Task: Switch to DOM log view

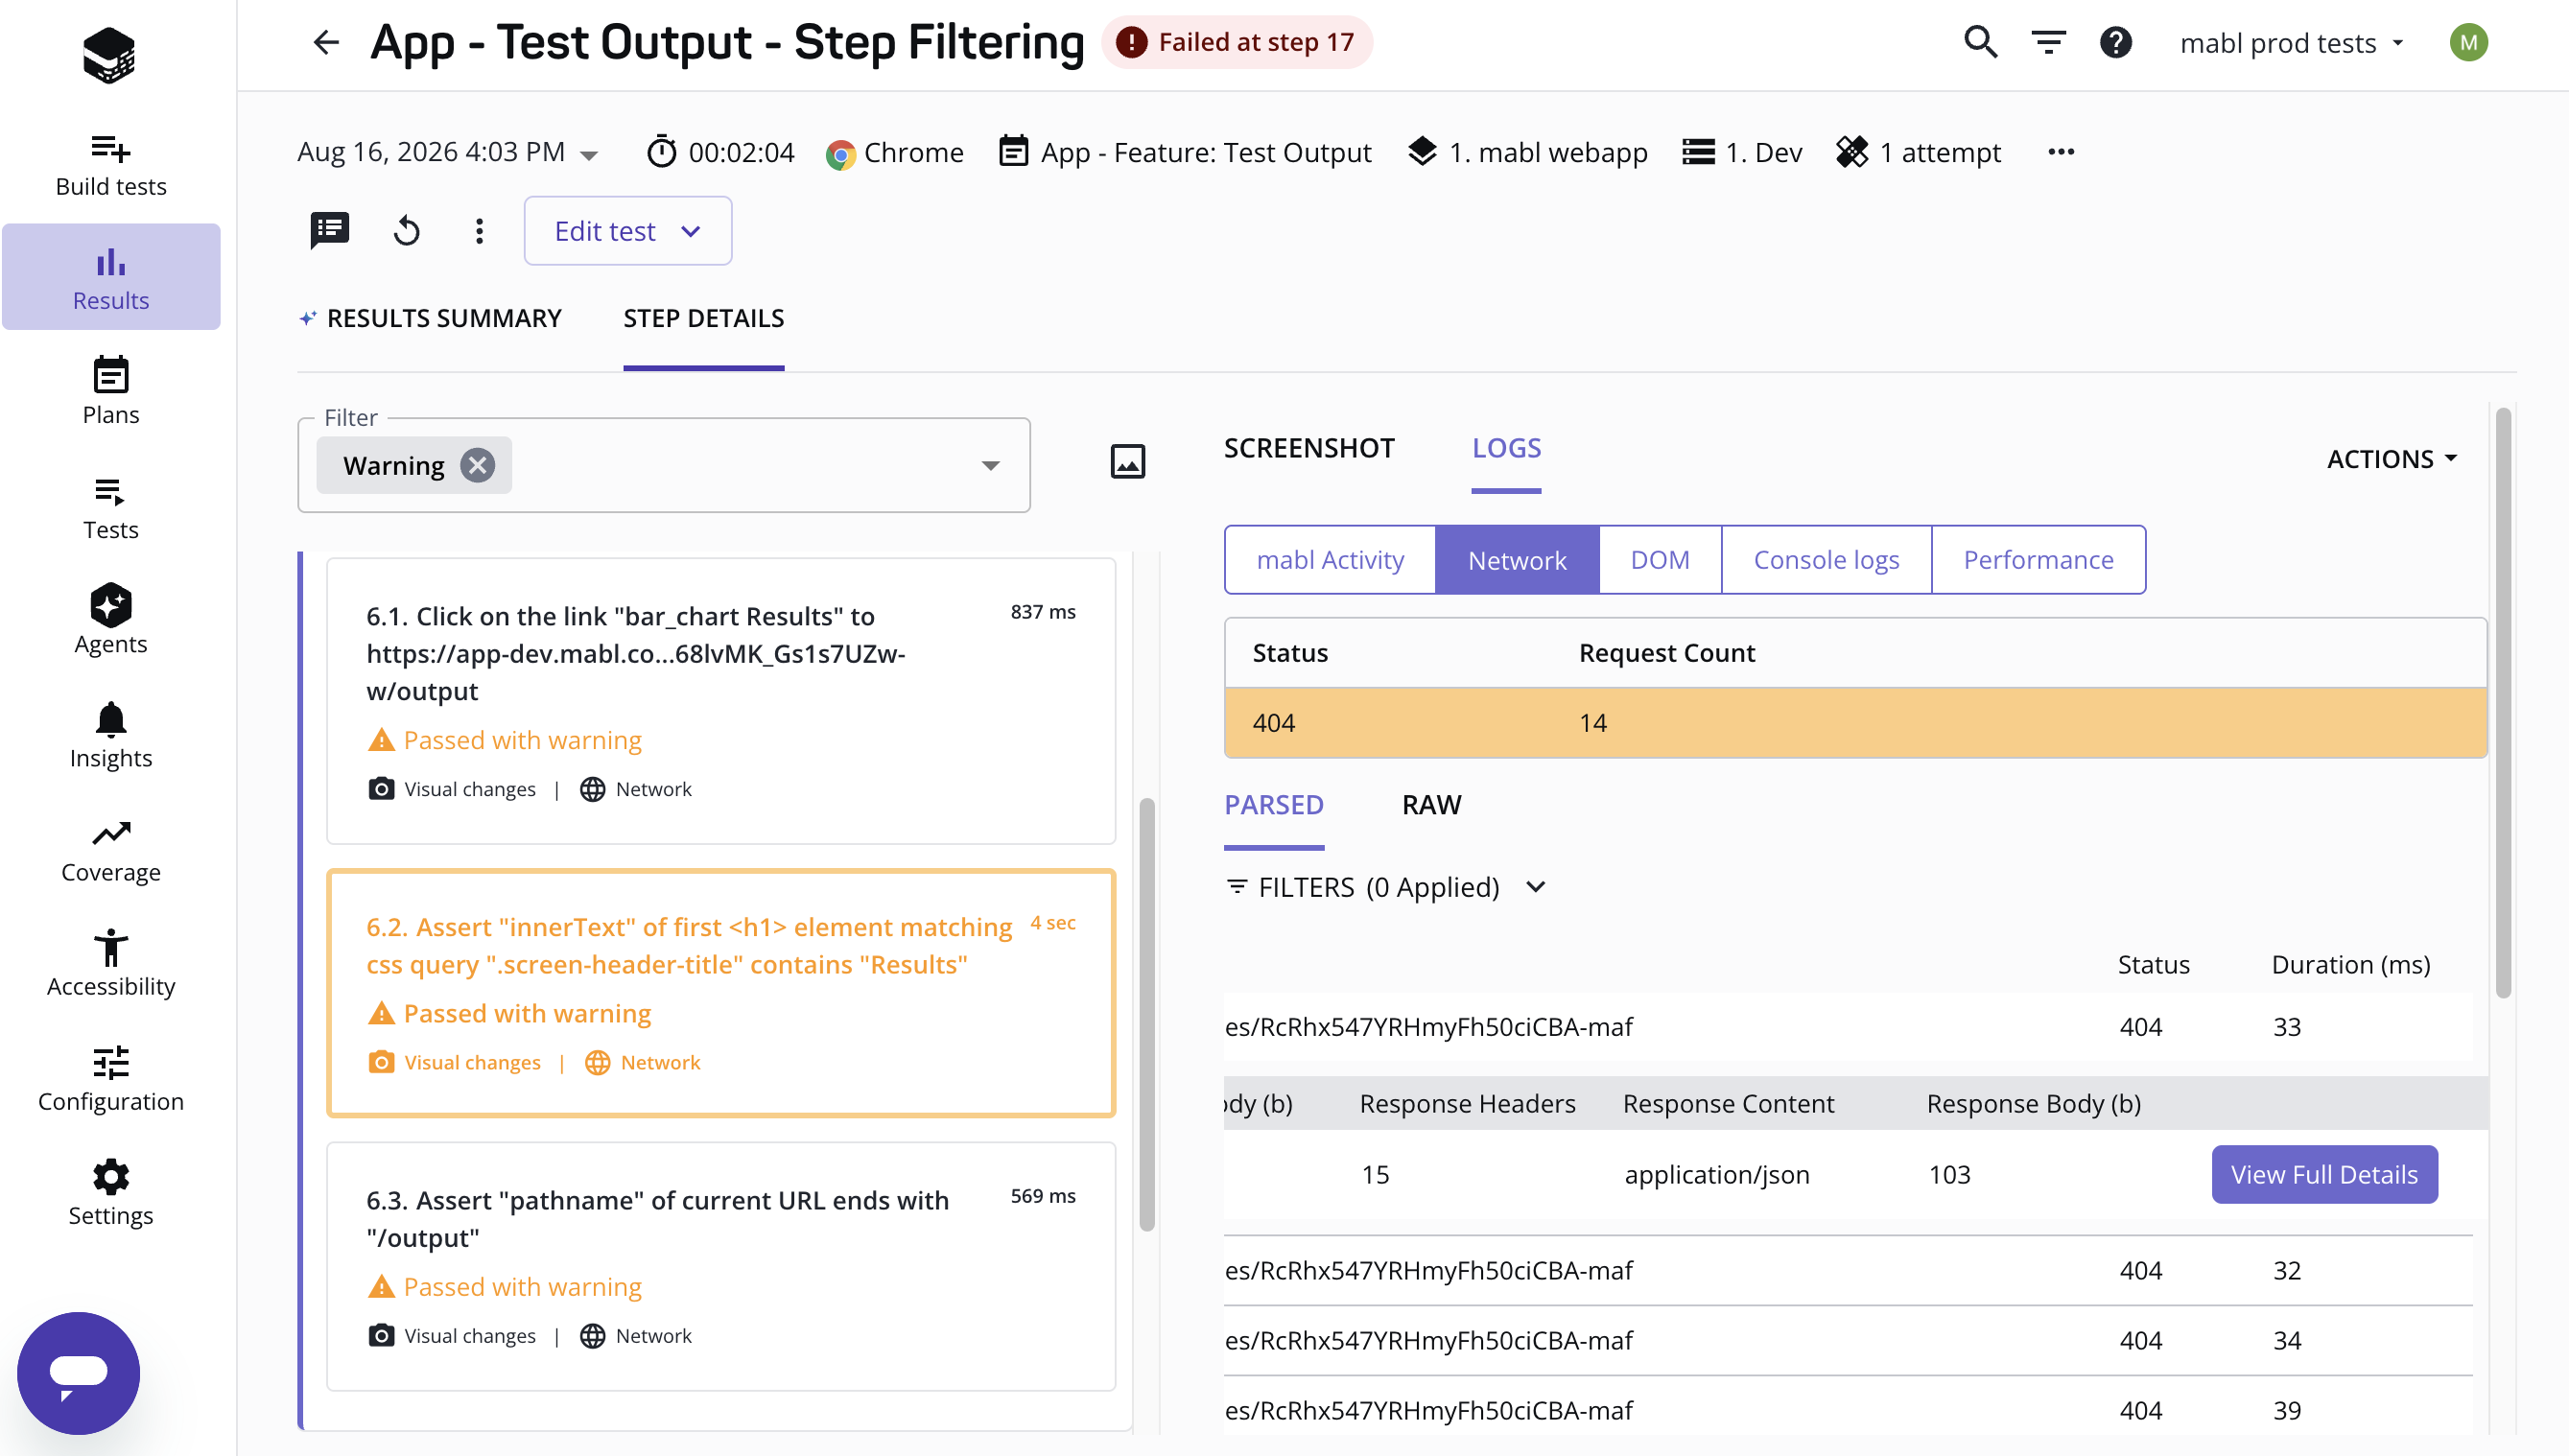Action: click(1660, 560)
